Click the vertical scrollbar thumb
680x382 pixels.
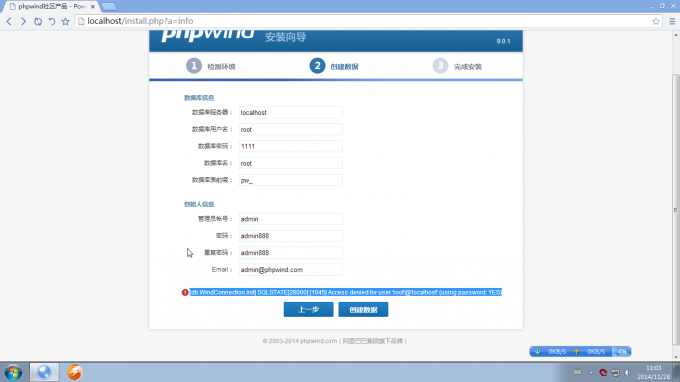[676, 209]
